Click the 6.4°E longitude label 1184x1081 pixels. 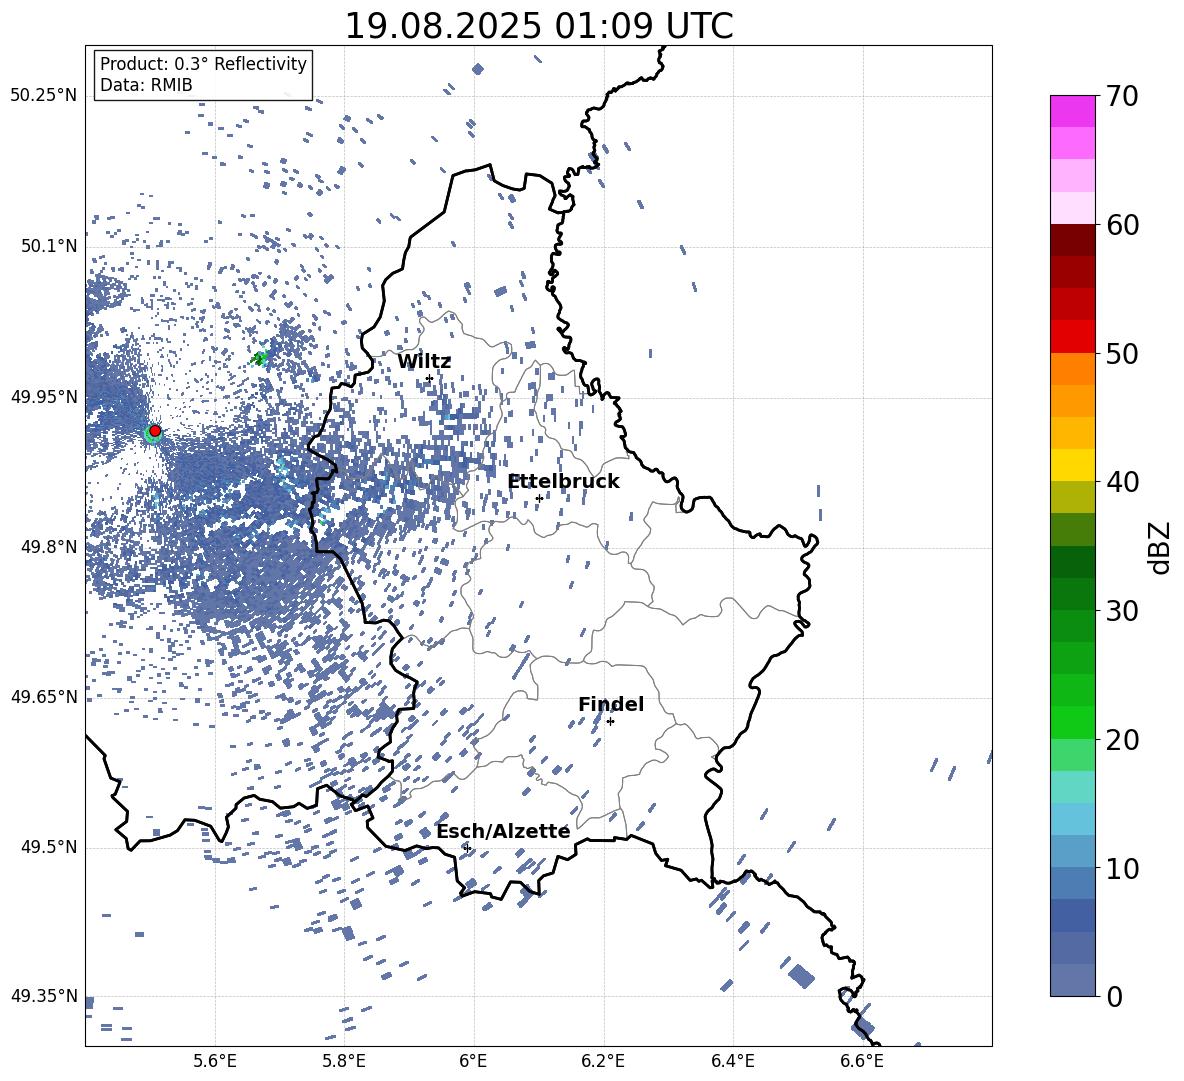point(732,1061)
